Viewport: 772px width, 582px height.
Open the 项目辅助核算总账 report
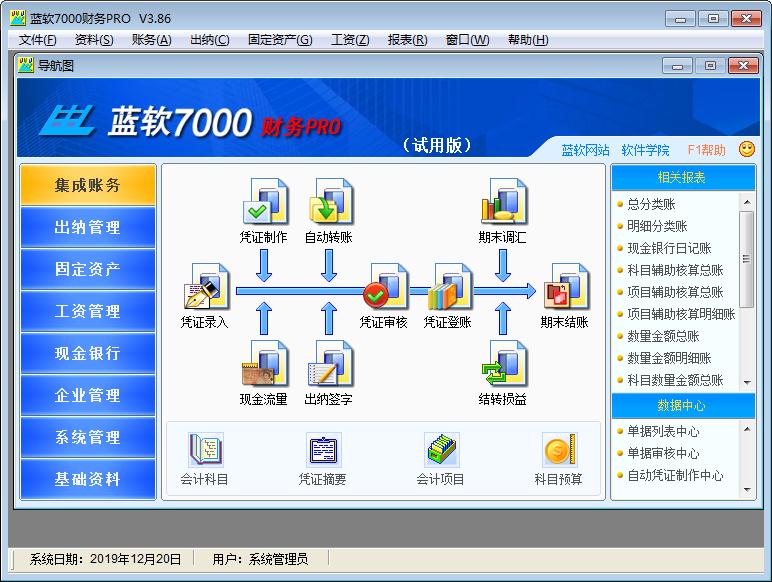[675, 292]
